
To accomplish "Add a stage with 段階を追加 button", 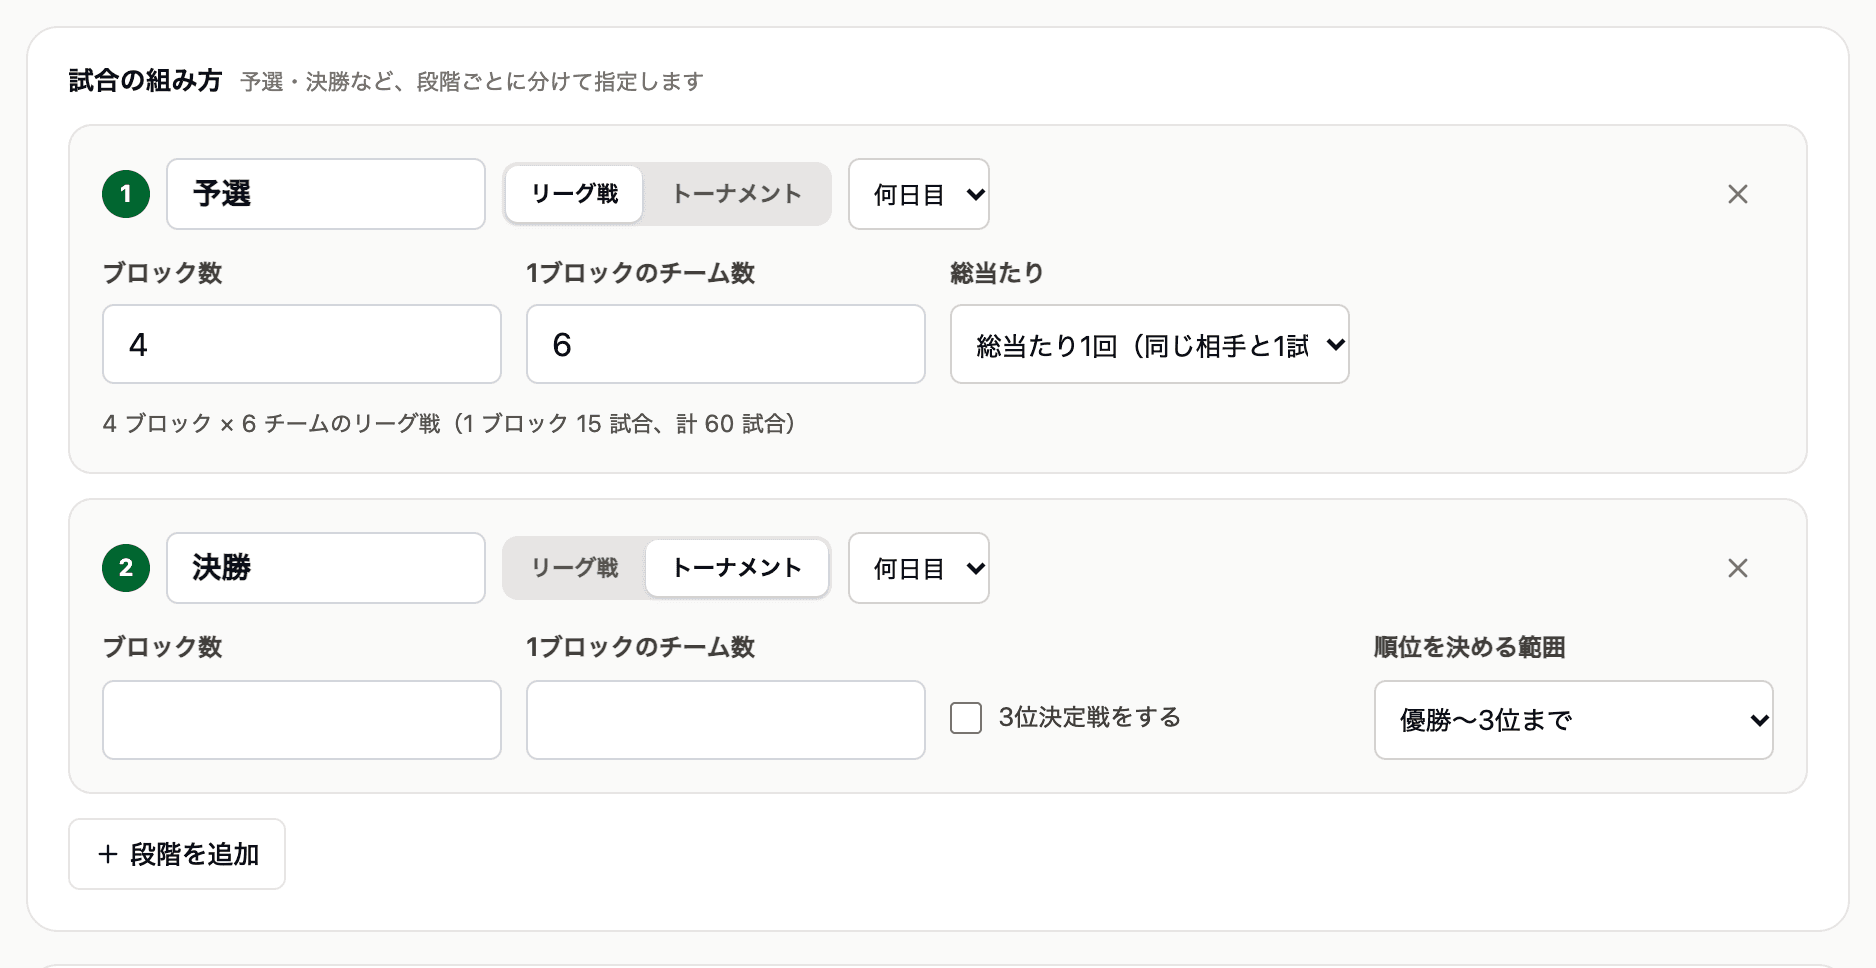I will 177,854.
